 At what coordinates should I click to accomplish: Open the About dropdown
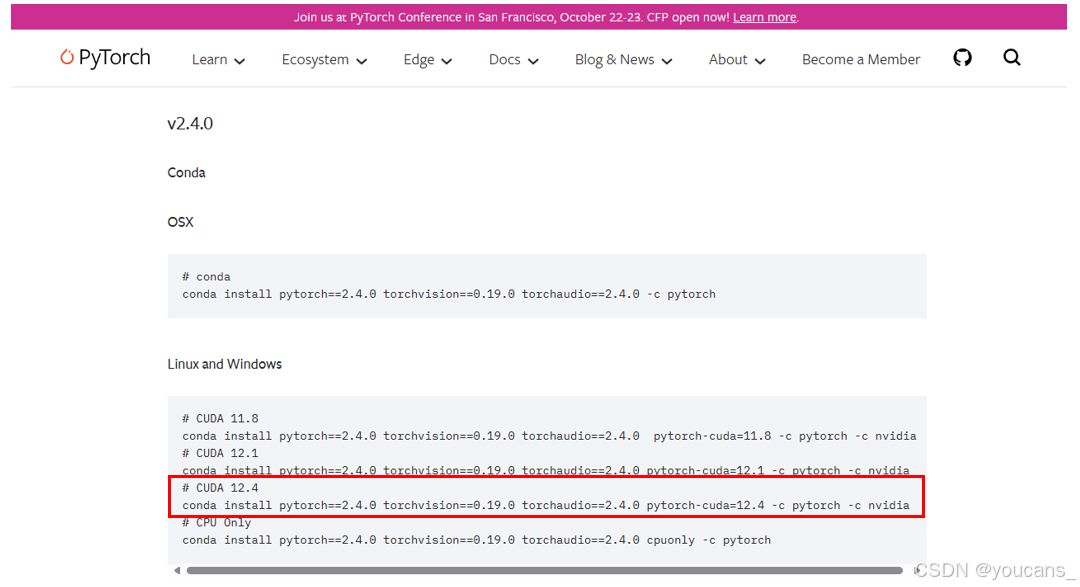tap(736, 60)
